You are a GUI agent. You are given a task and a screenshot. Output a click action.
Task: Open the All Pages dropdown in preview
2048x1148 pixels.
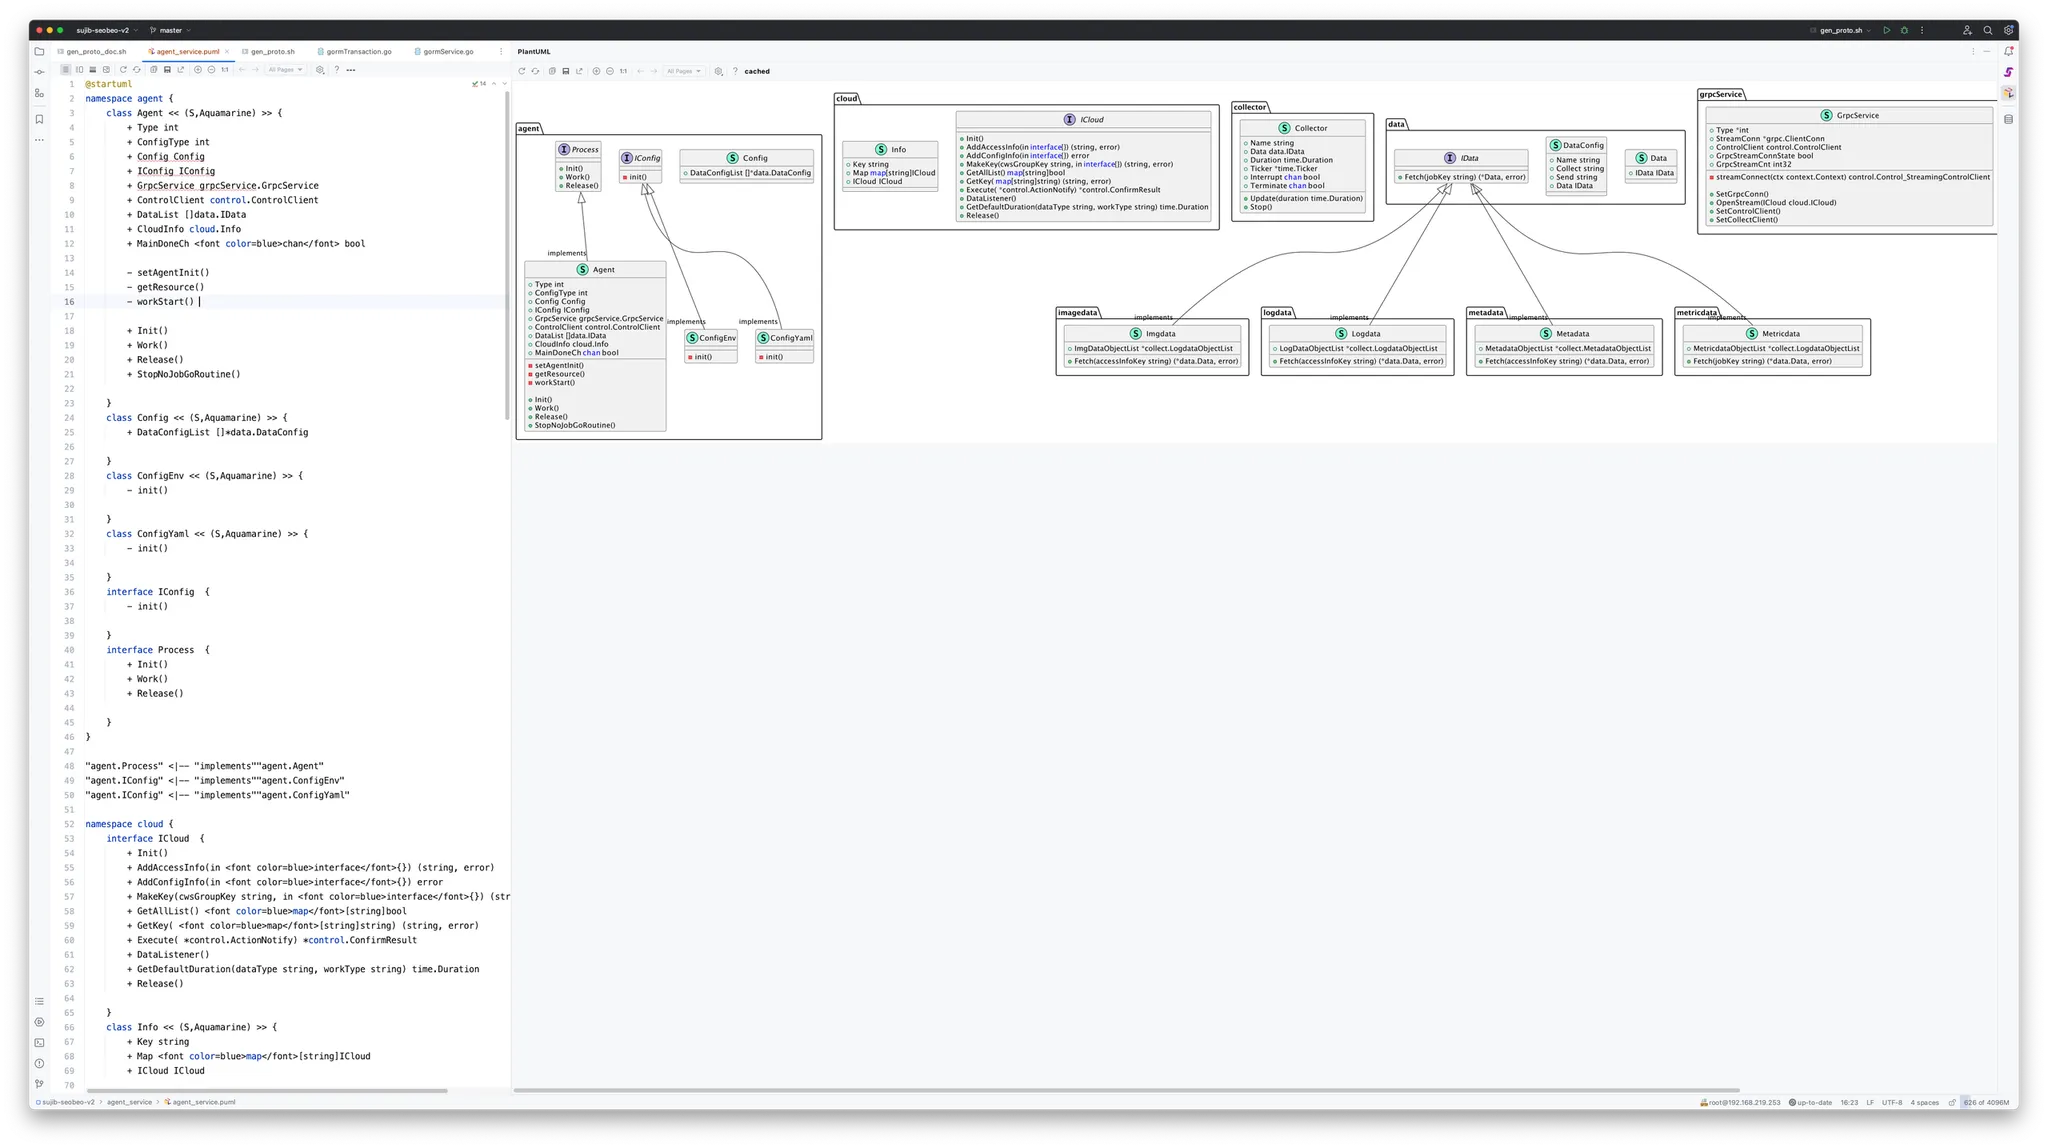pos(684,71)
